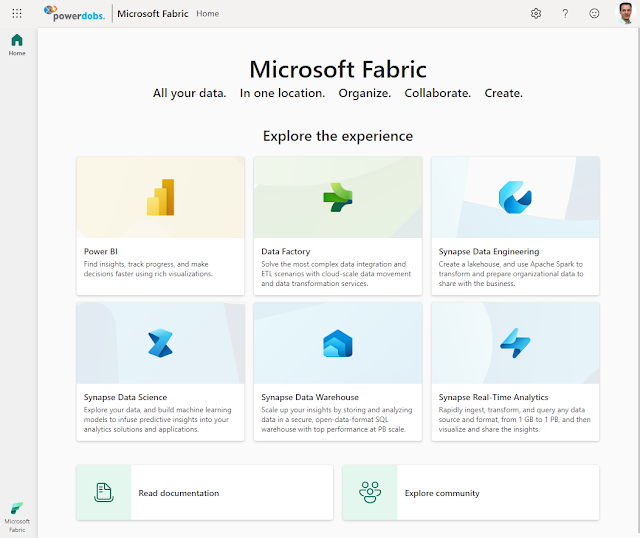Click description mentioning 1 GB to 1 PB

[514, 420]
